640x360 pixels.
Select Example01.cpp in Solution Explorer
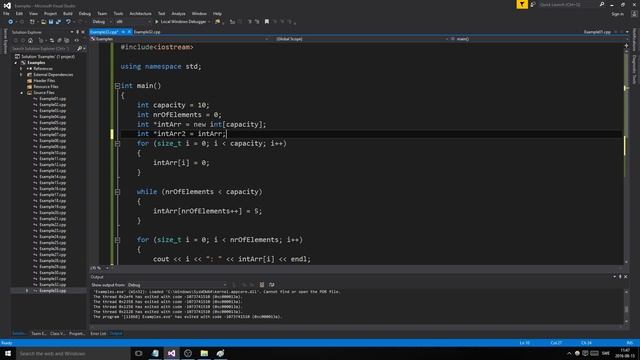52,99
